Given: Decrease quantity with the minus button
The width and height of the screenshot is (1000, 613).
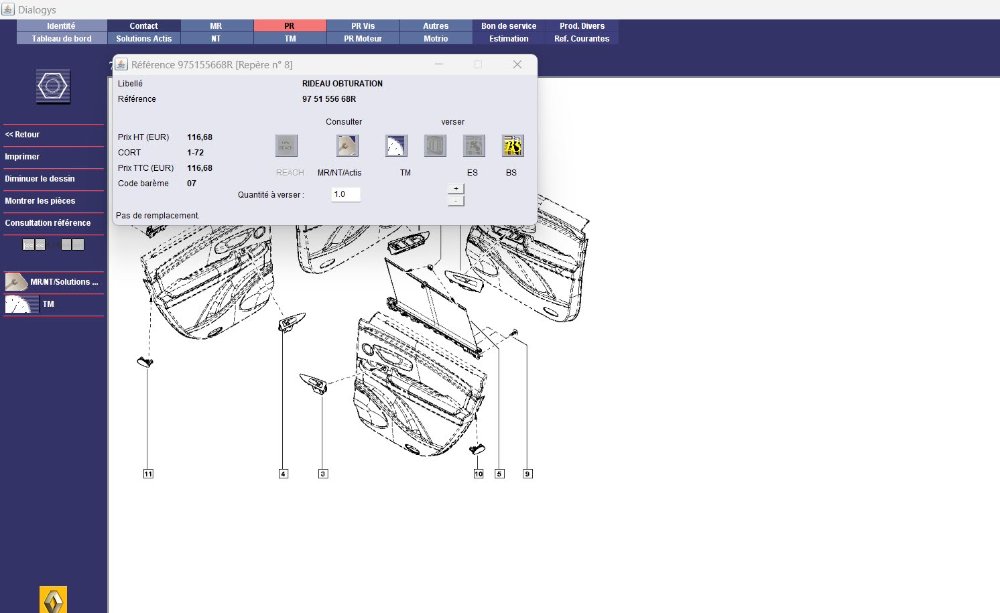Looking at the screenshot, I should tap(455, 201).
